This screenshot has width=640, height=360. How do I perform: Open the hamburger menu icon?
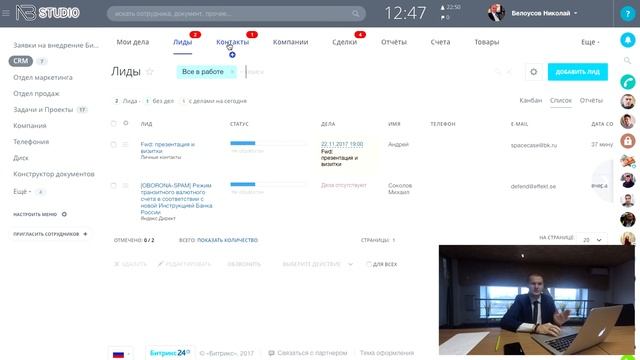(x=6, y=13)
